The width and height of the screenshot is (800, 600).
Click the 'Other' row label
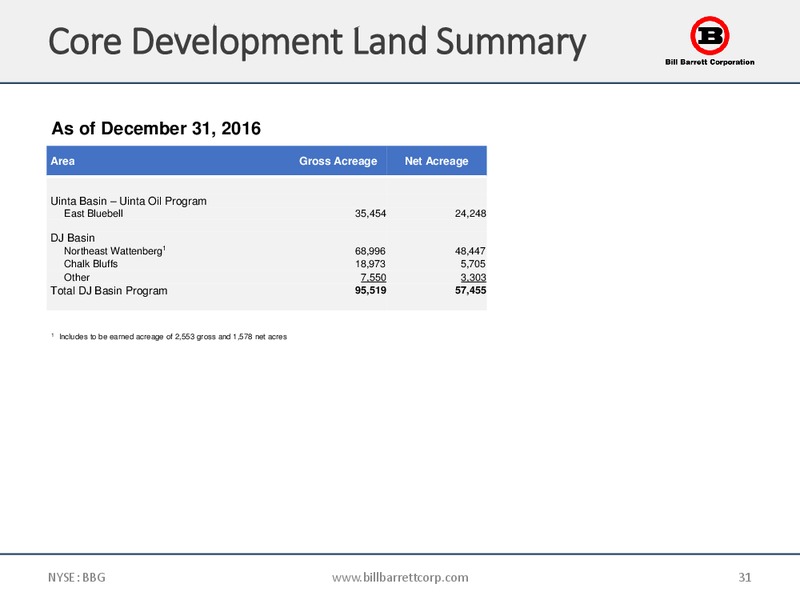coord(77,278)
